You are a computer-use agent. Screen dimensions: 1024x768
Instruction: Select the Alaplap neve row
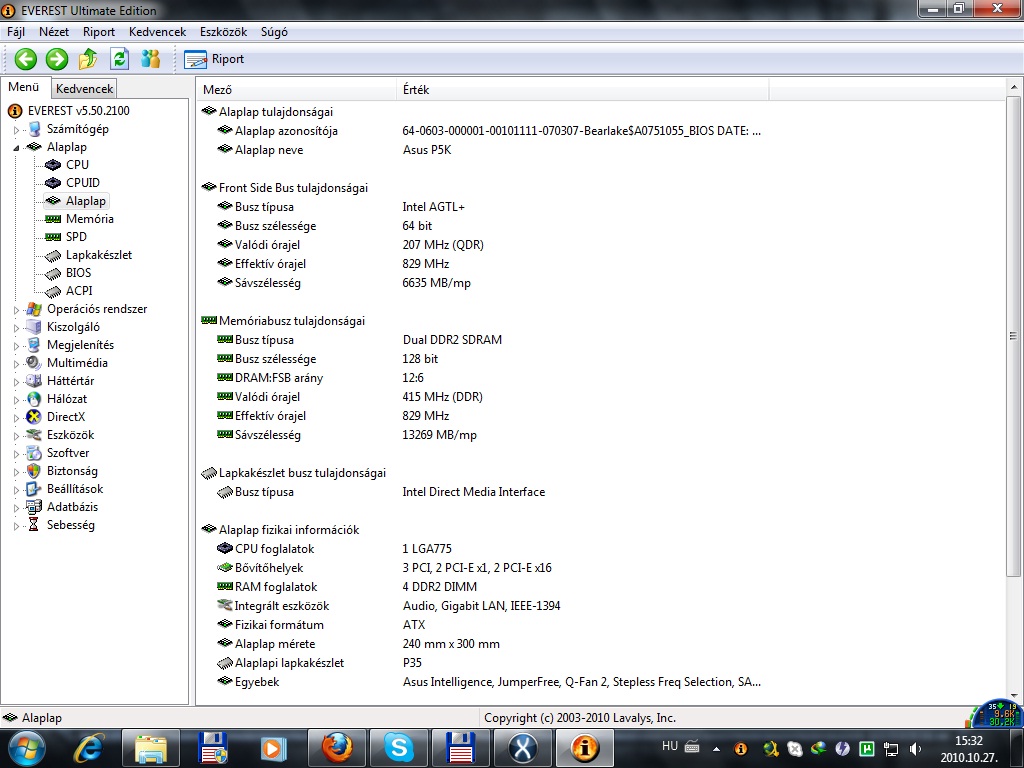[x=490, y=150]
